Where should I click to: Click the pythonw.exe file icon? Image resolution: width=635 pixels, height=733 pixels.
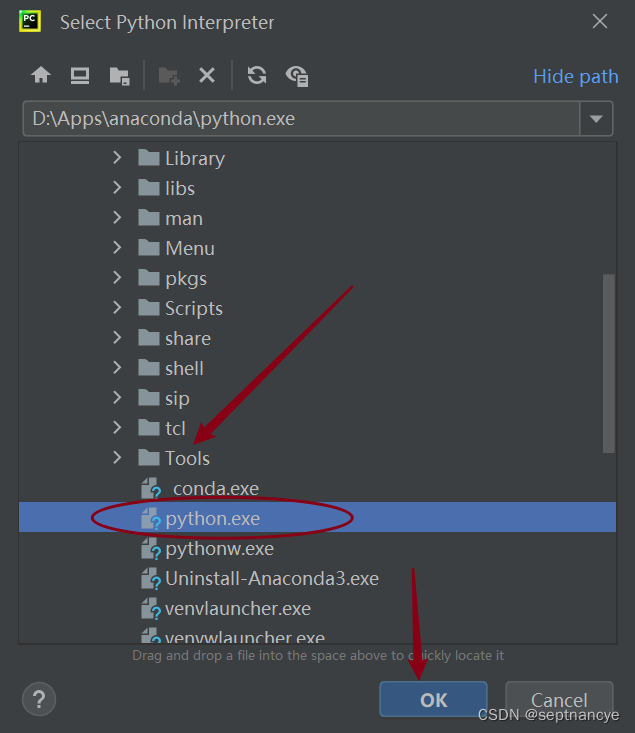point(151,548)
